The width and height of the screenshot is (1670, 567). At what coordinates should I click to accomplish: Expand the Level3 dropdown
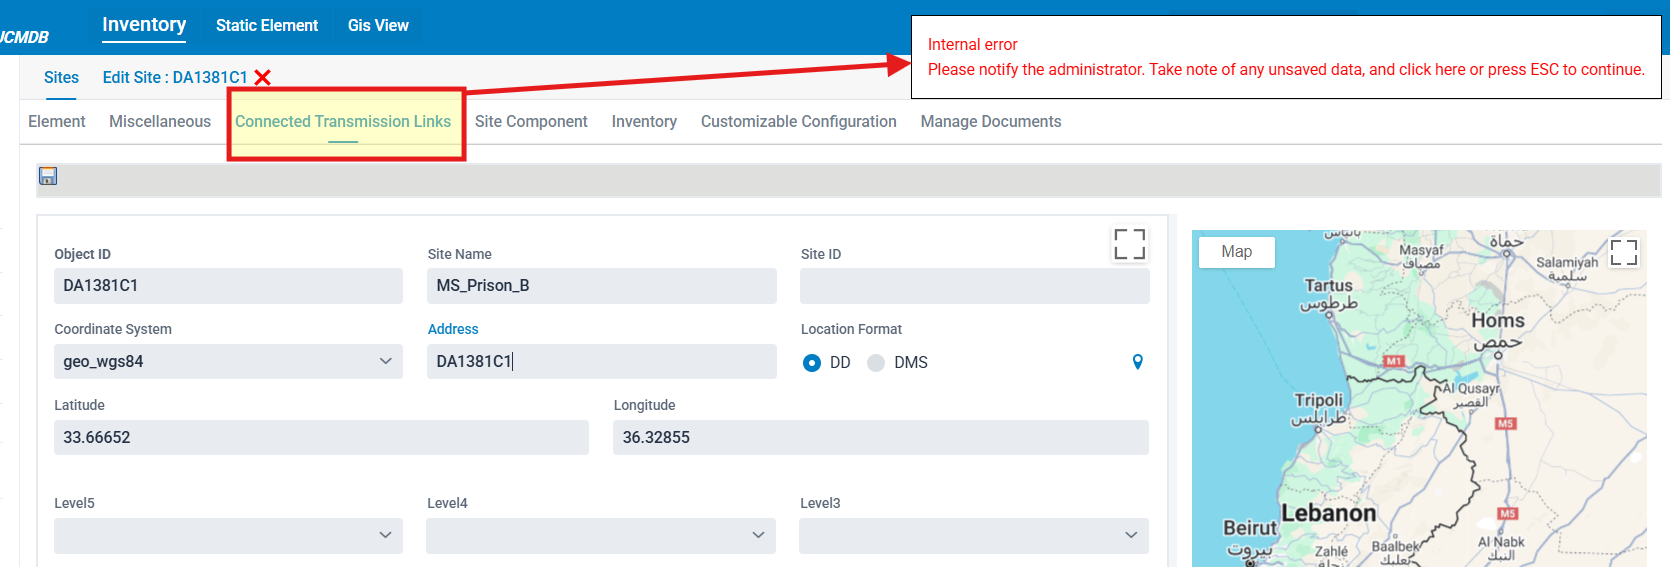973,536
